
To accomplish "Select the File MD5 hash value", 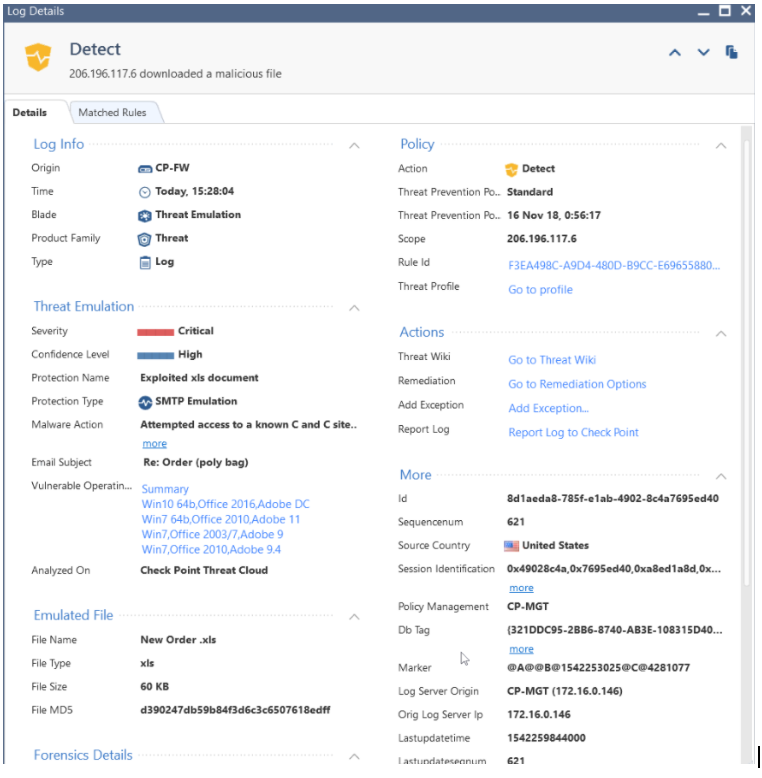I will click(235, 711).
